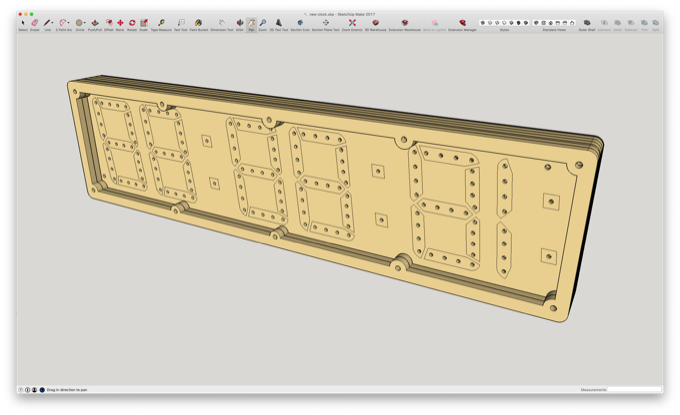Click the dark blue status bar icon

click(42, 390)
